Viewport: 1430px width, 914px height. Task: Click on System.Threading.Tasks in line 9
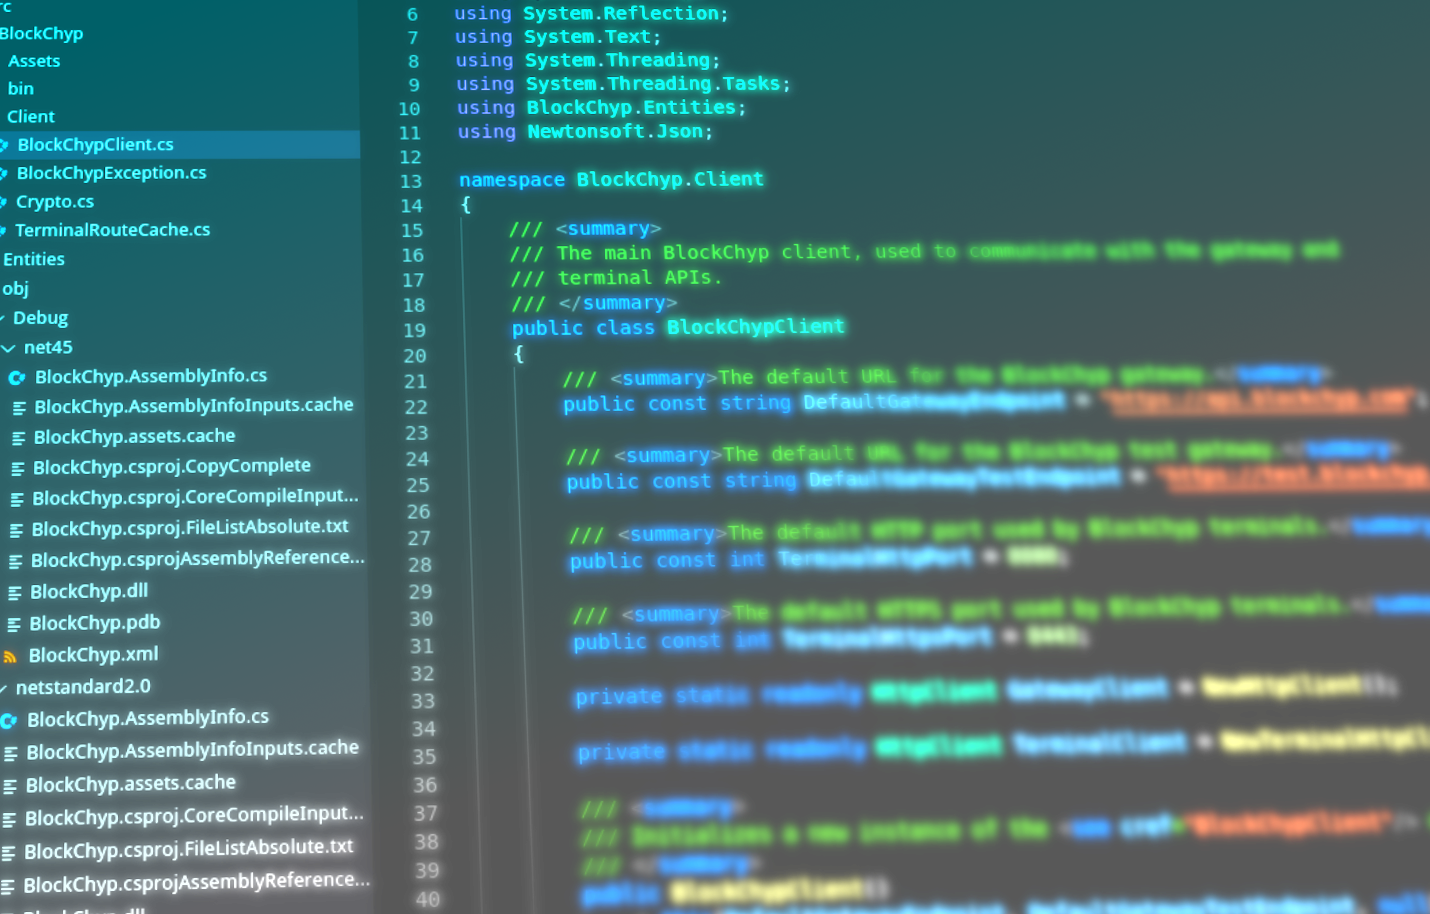coord(653,84)
